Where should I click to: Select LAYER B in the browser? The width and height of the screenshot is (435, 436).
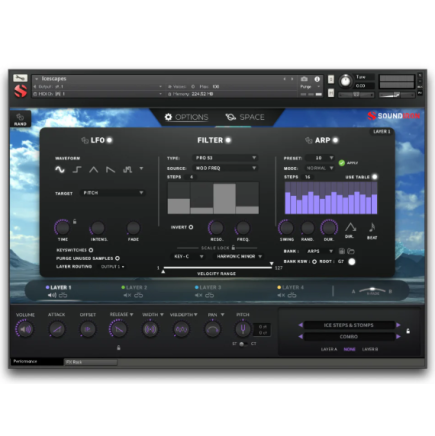[x=370, y=349]
